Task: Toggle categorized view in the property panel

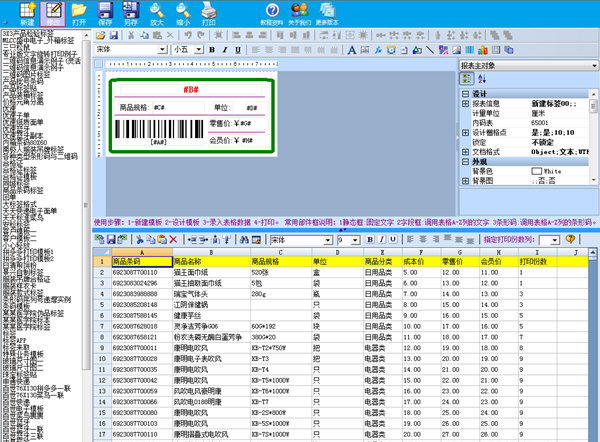Action: pyautogui.click(x=466, y=79)
